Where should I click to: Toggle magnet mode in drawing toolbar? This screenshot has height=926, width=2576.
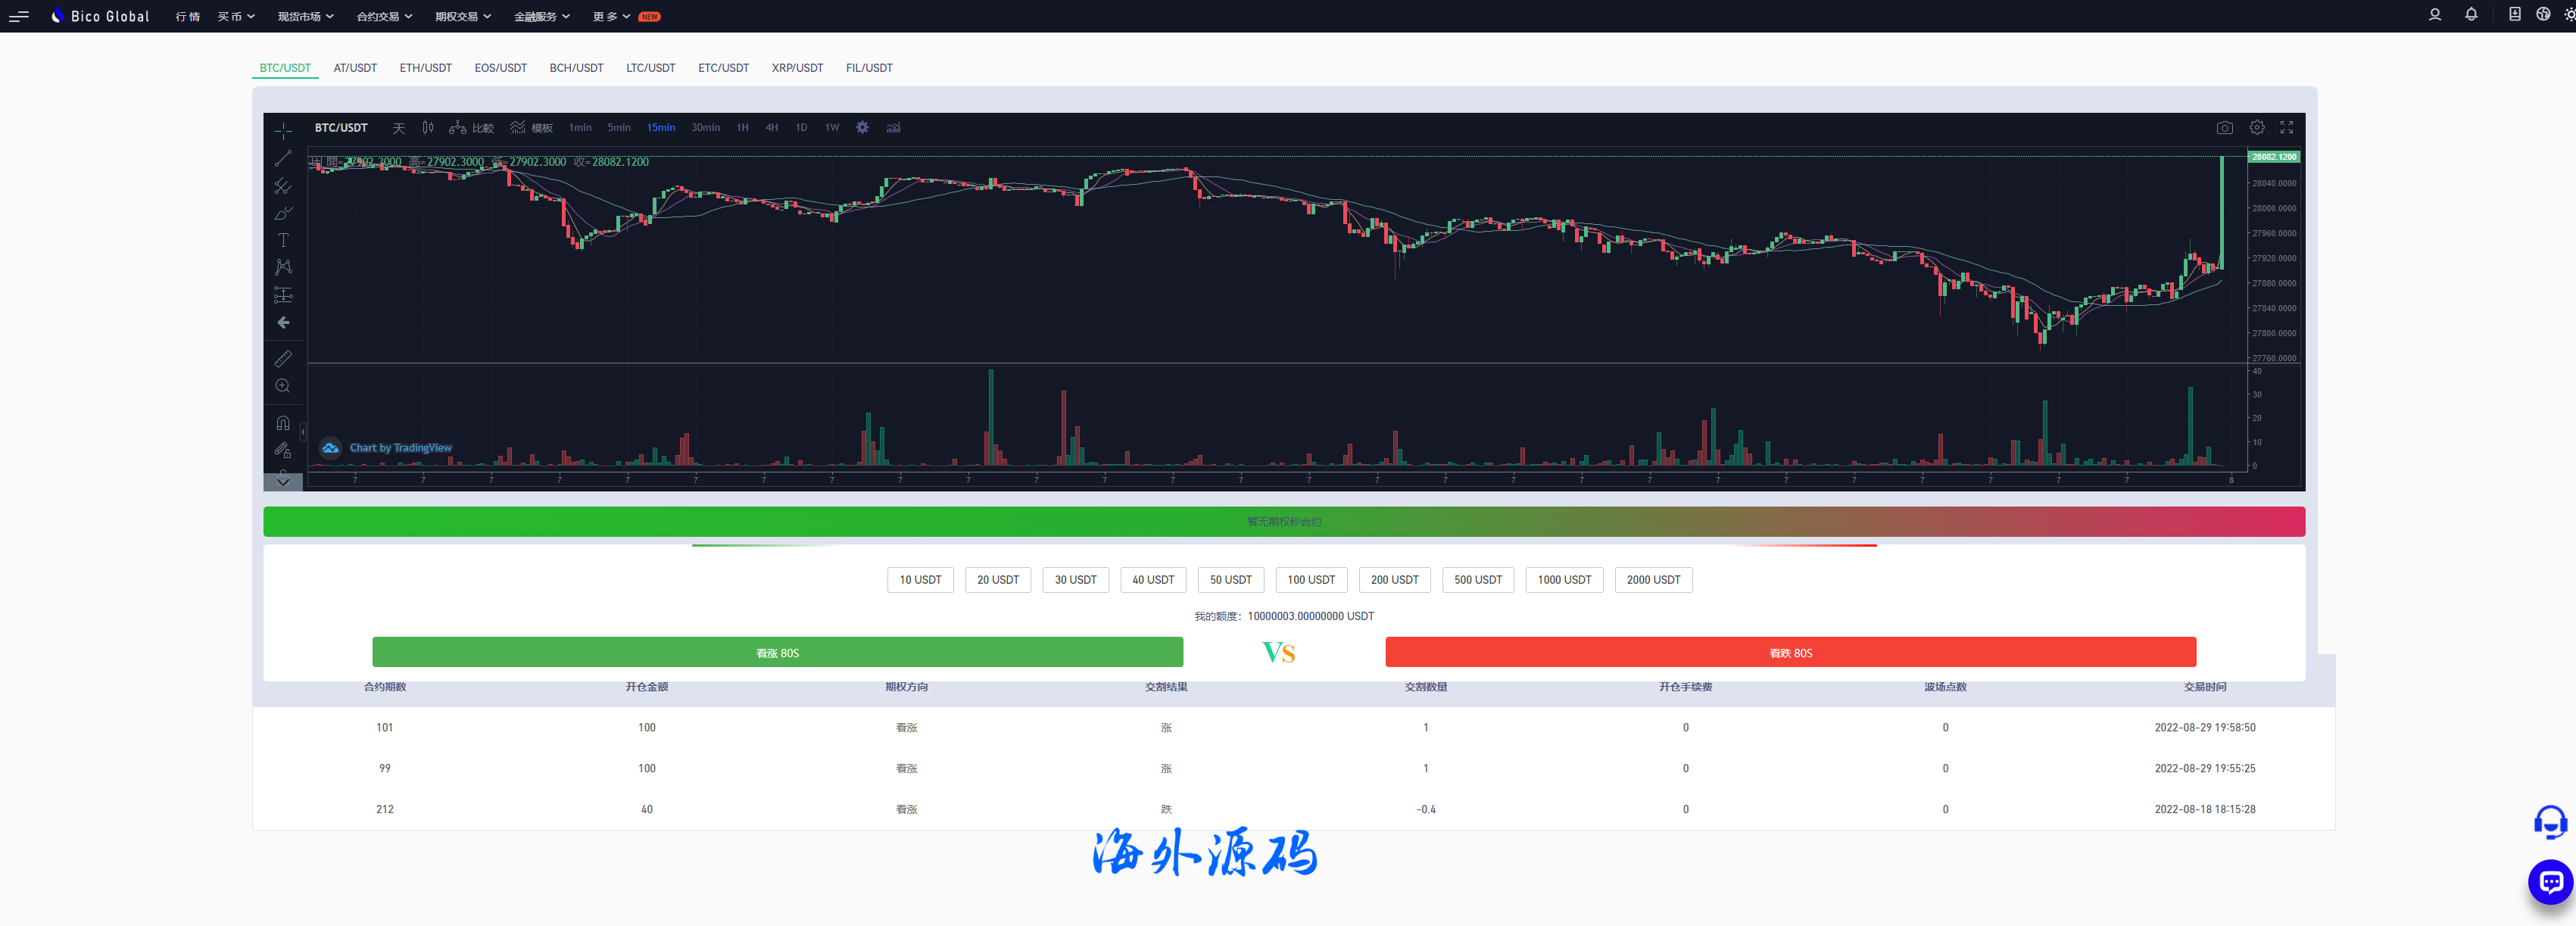283,422
